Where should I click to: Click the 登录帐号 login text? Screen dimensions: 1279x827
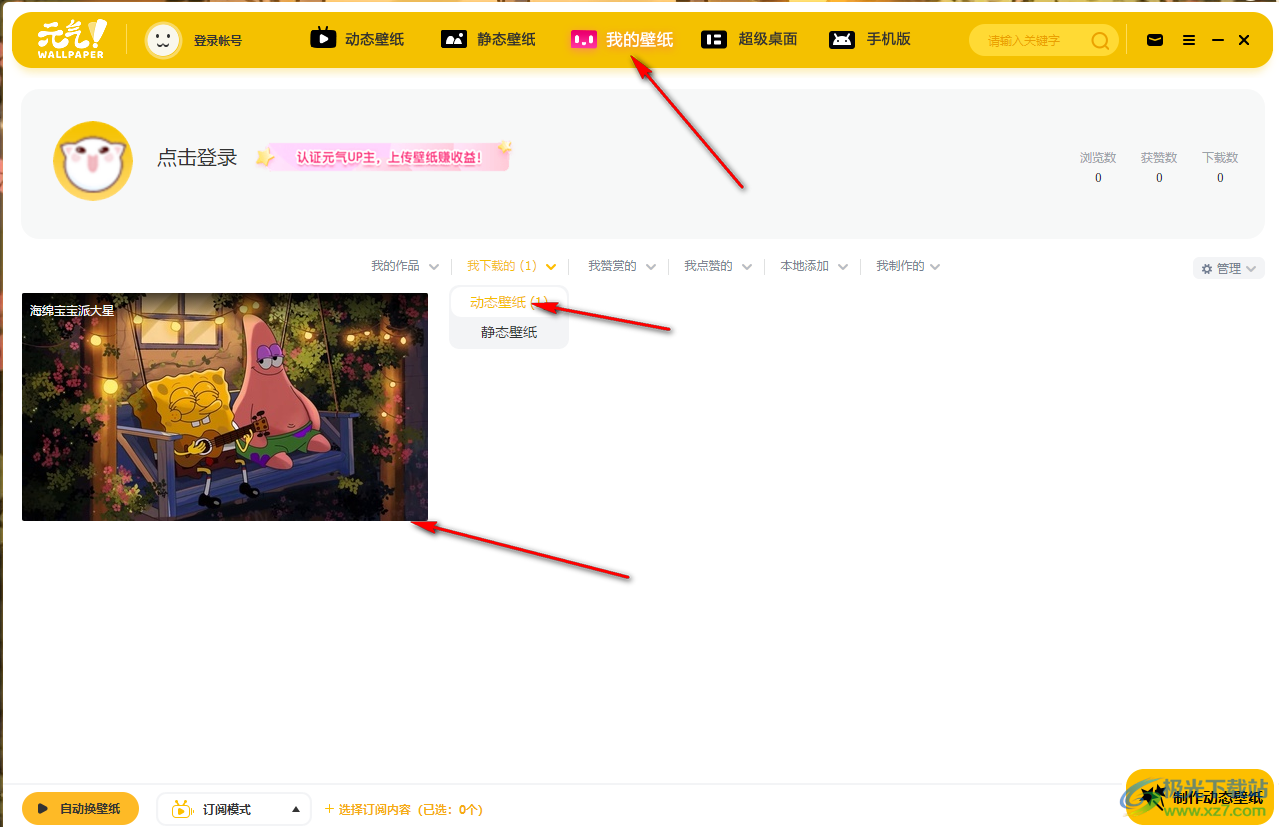coord(218,41)
